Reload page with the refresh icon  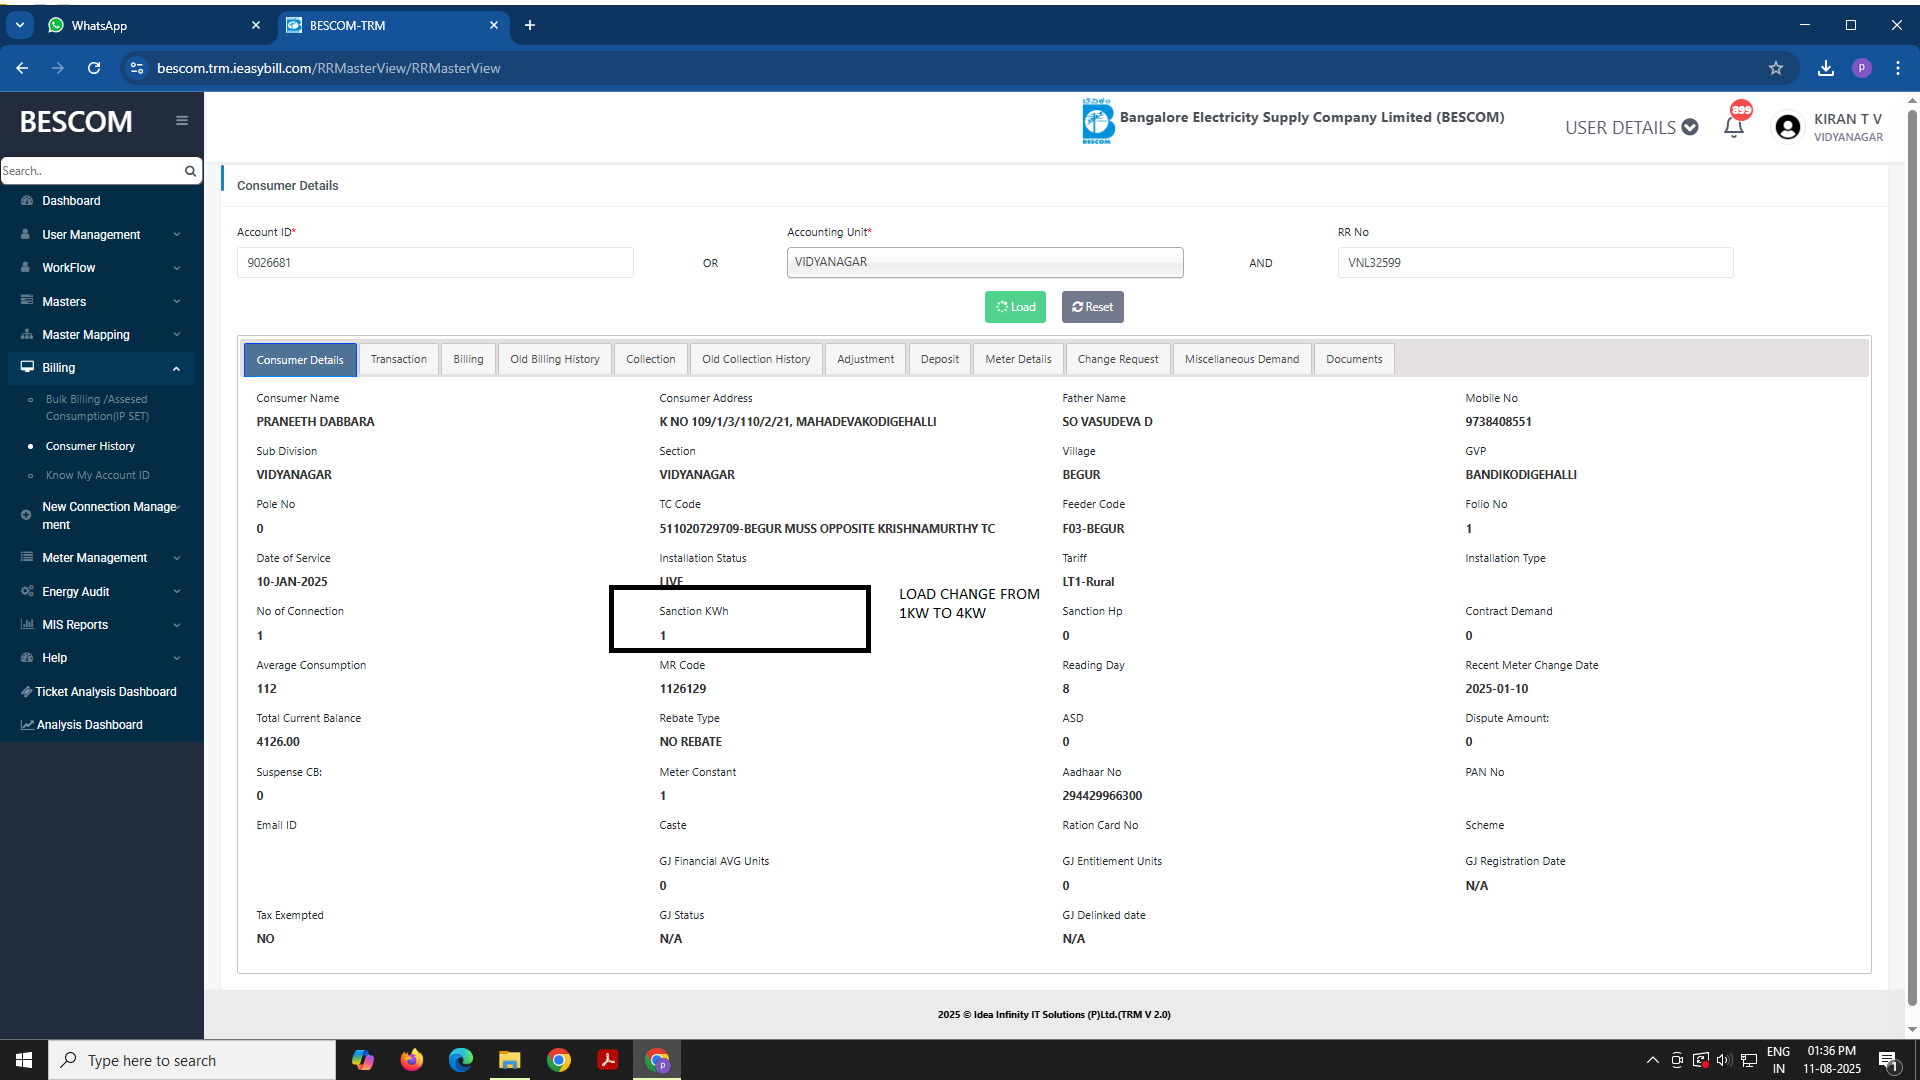point(94,68)
